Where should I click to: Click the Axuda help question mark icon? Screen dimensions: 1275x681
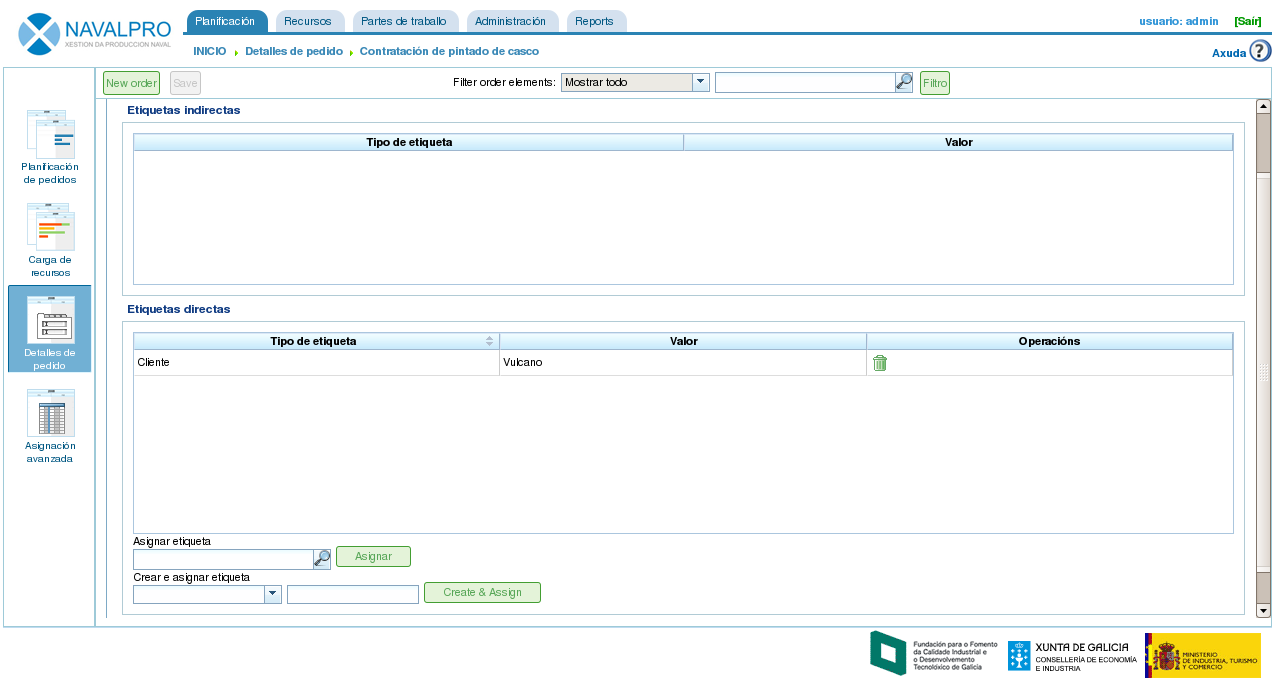[x=1260, y=52]
